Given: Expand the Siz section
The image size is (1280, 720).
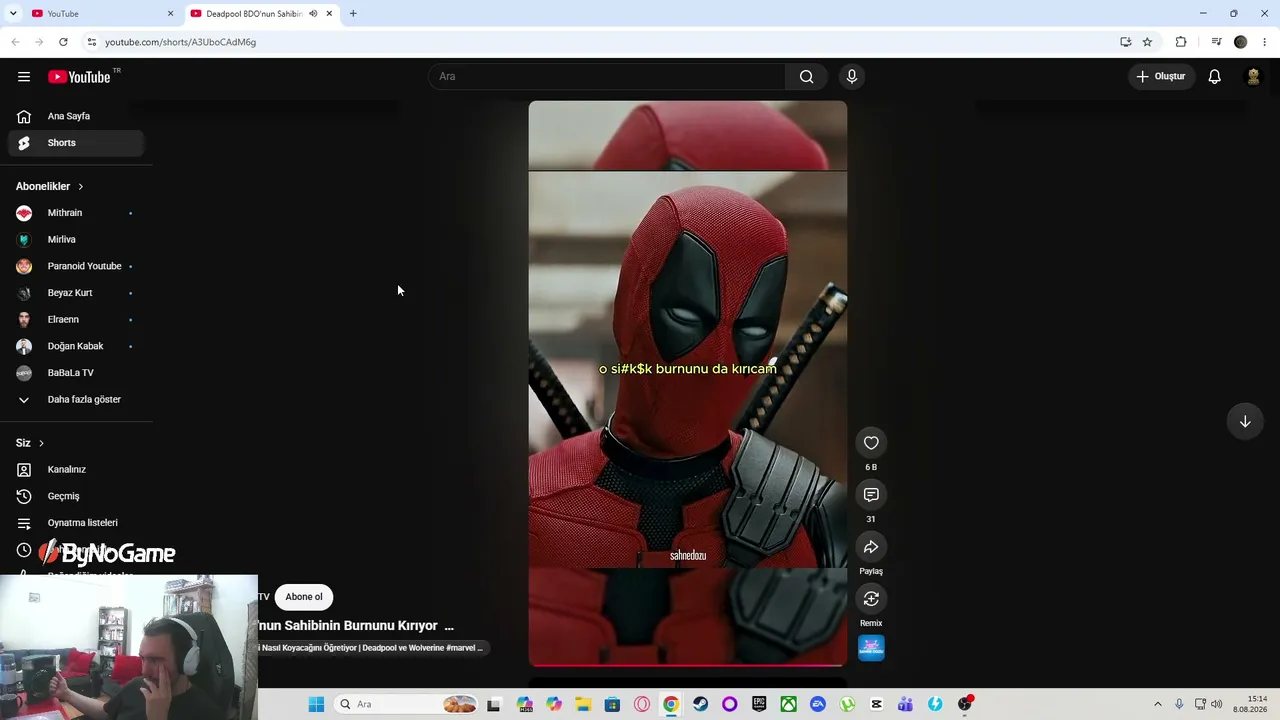Looking at the screenshot, I should point(30,443).
